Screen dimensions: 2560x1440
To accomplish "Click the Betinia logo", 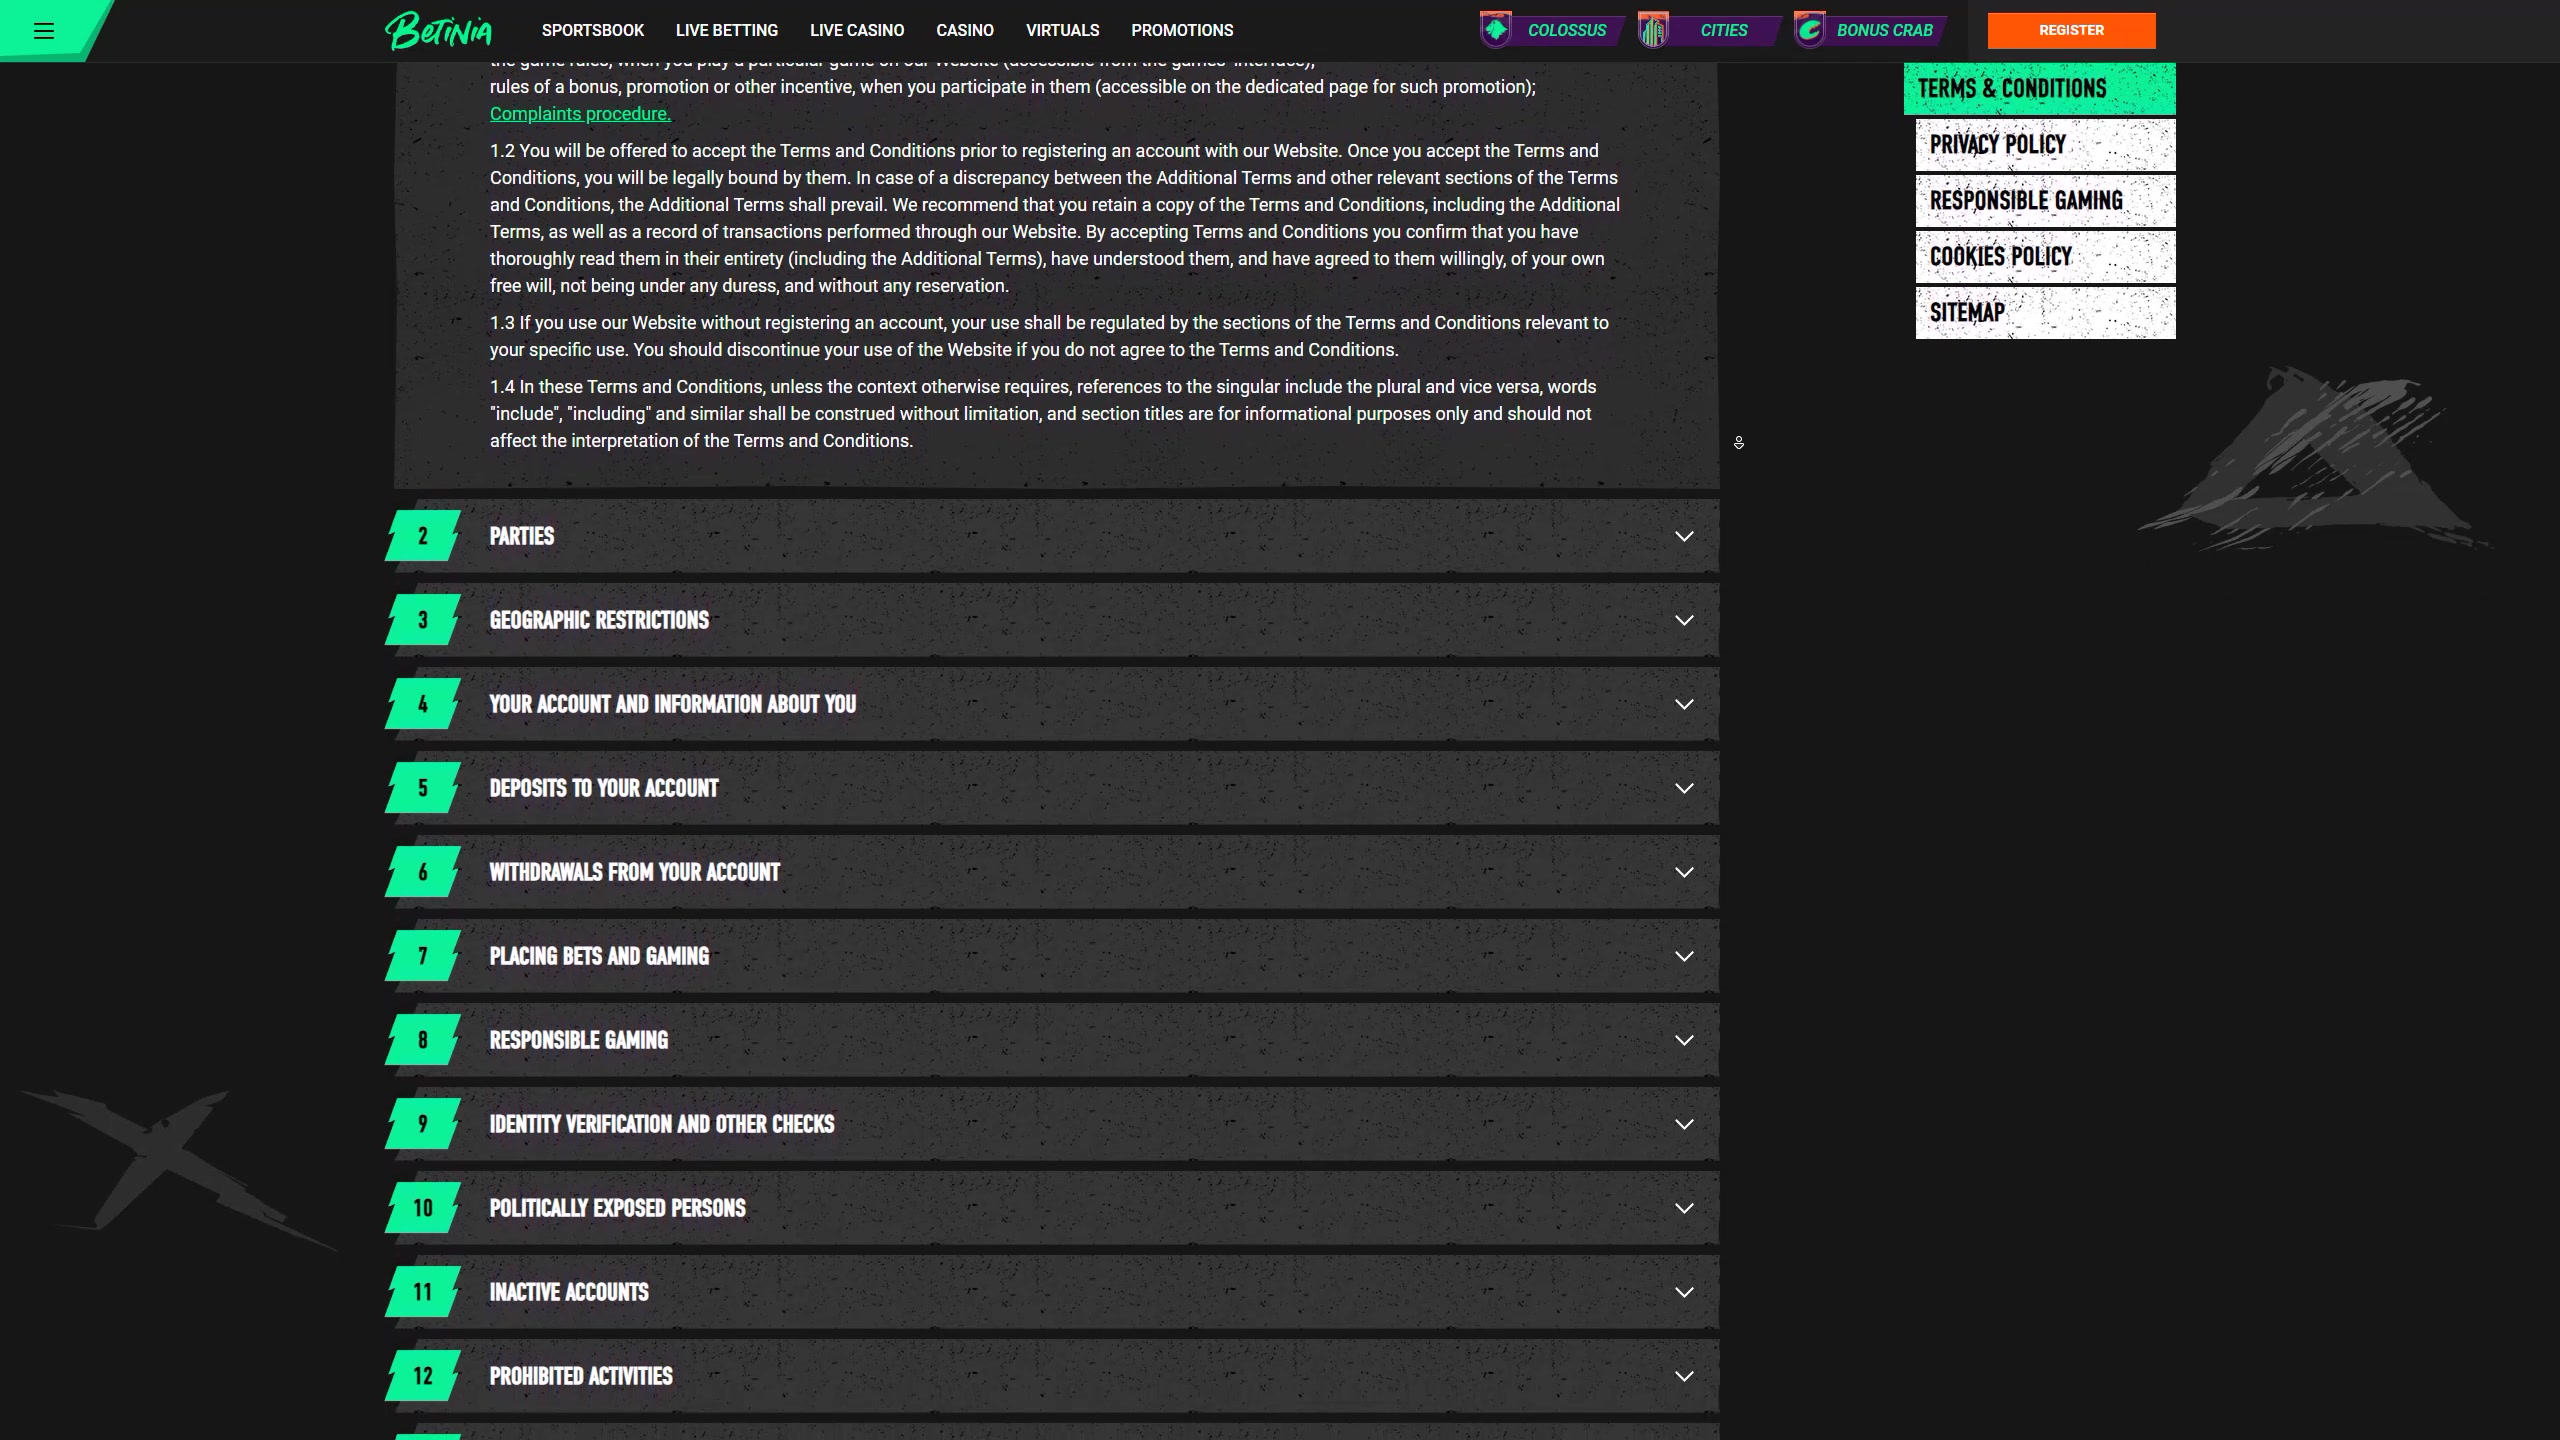I will pyautogui.click(x=439, y=30).
